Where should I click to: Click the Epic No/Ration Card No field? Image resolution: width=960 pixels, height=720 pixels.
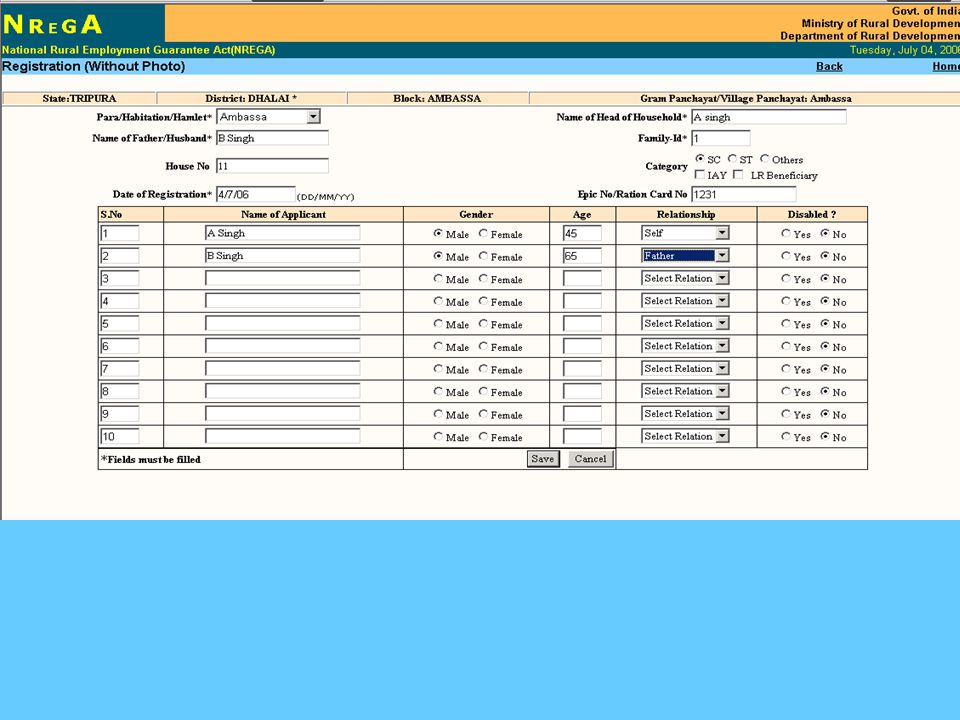click(744, 194)
